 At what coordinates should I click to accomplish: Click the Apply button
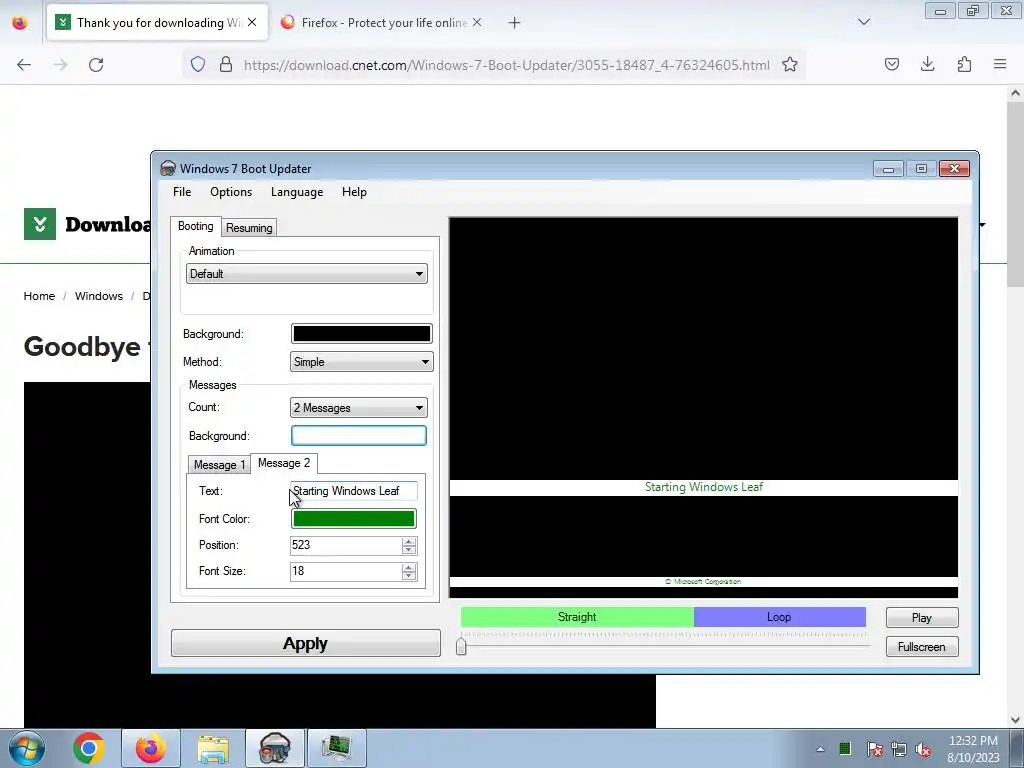[x=306, y=643]
